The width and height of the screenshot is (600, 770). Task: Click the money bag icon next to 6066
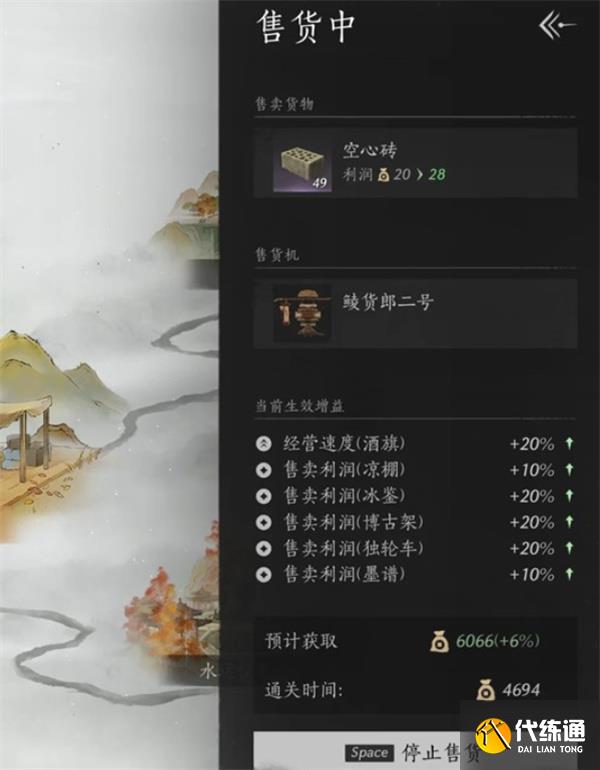[x=439, y=641]
